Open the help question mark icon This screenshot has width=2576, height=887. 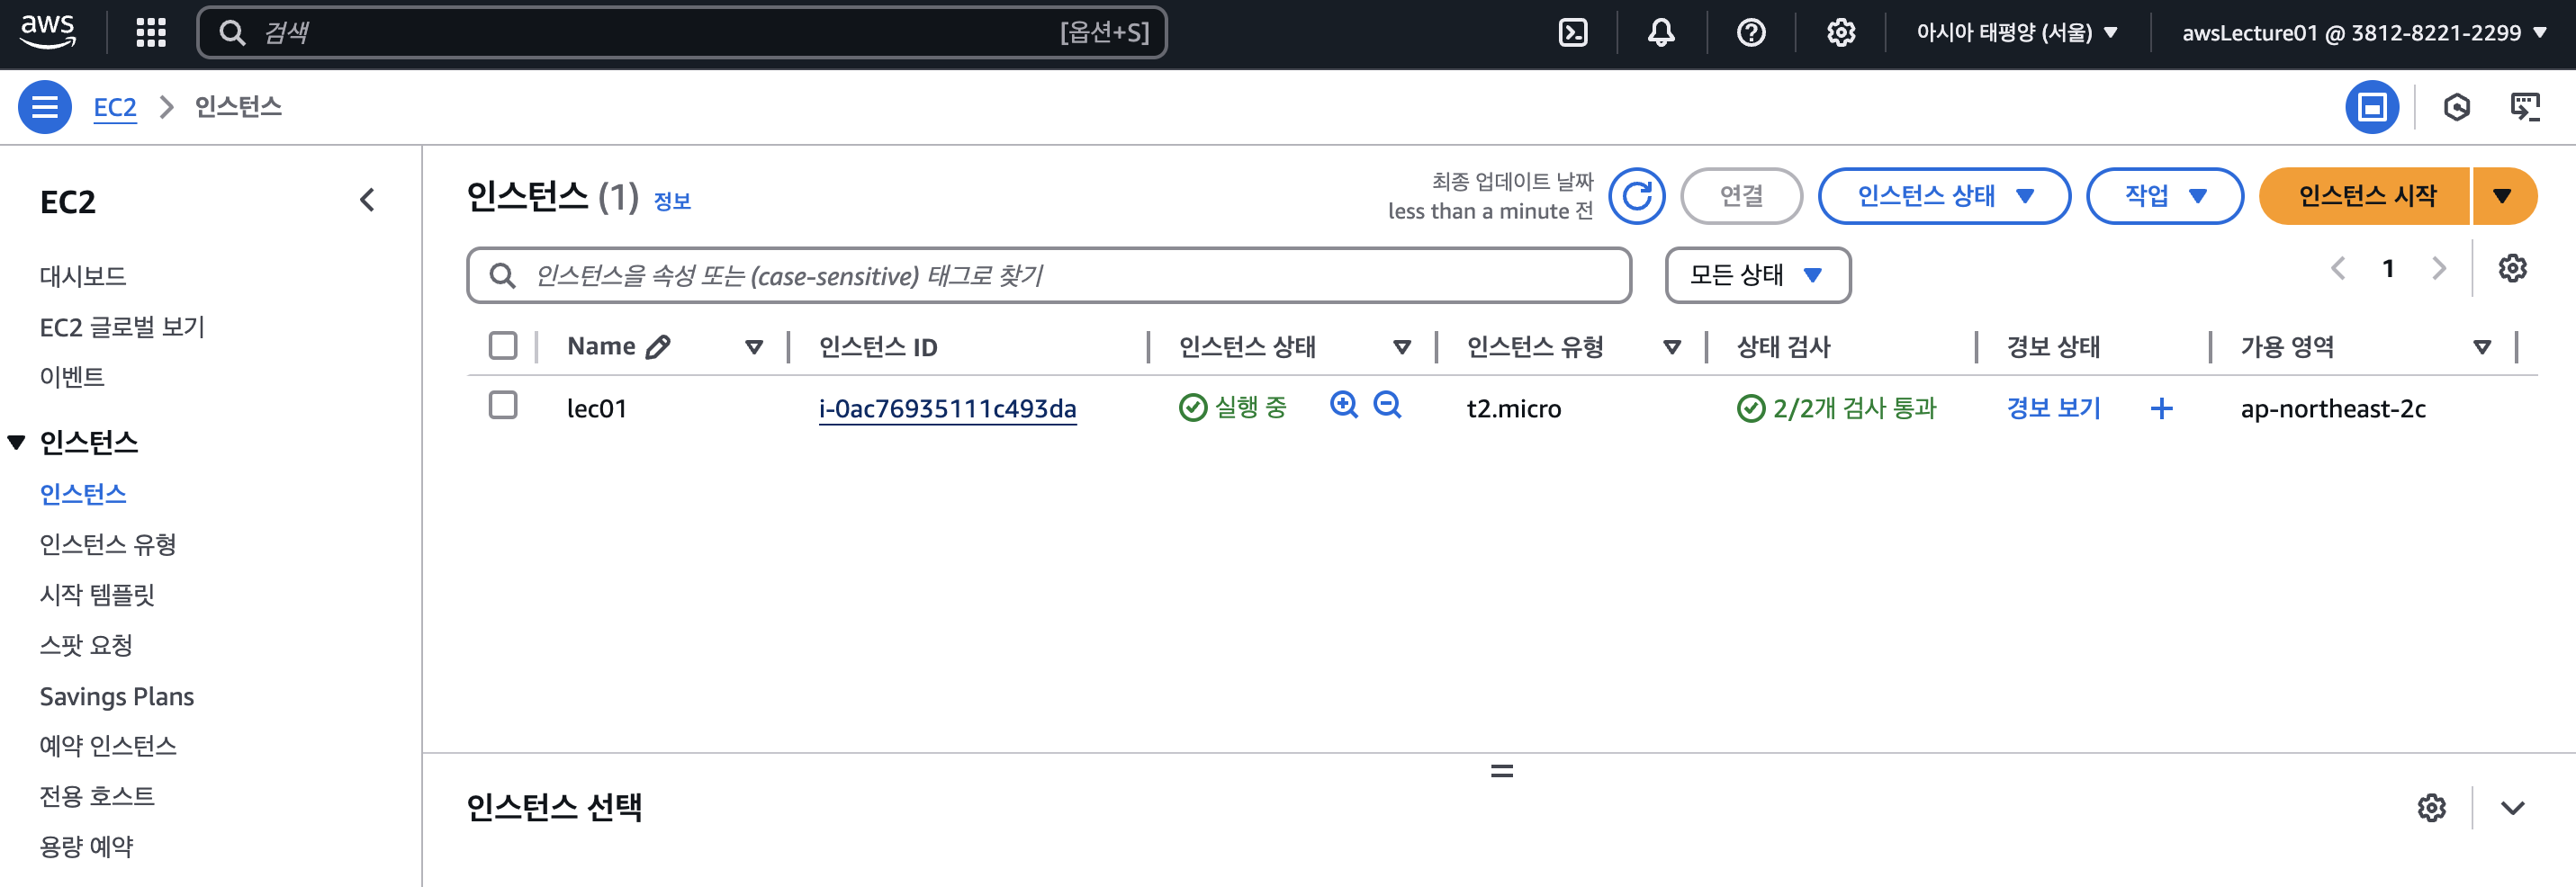tap(1751, 33)
